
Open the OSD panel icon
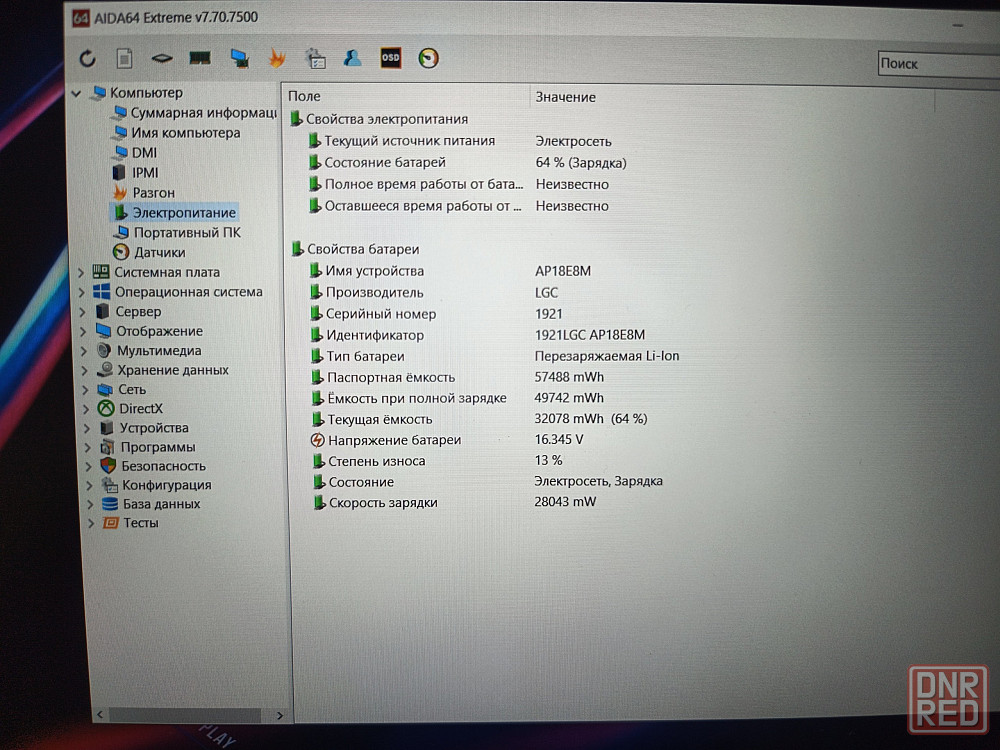coord(390,58)
